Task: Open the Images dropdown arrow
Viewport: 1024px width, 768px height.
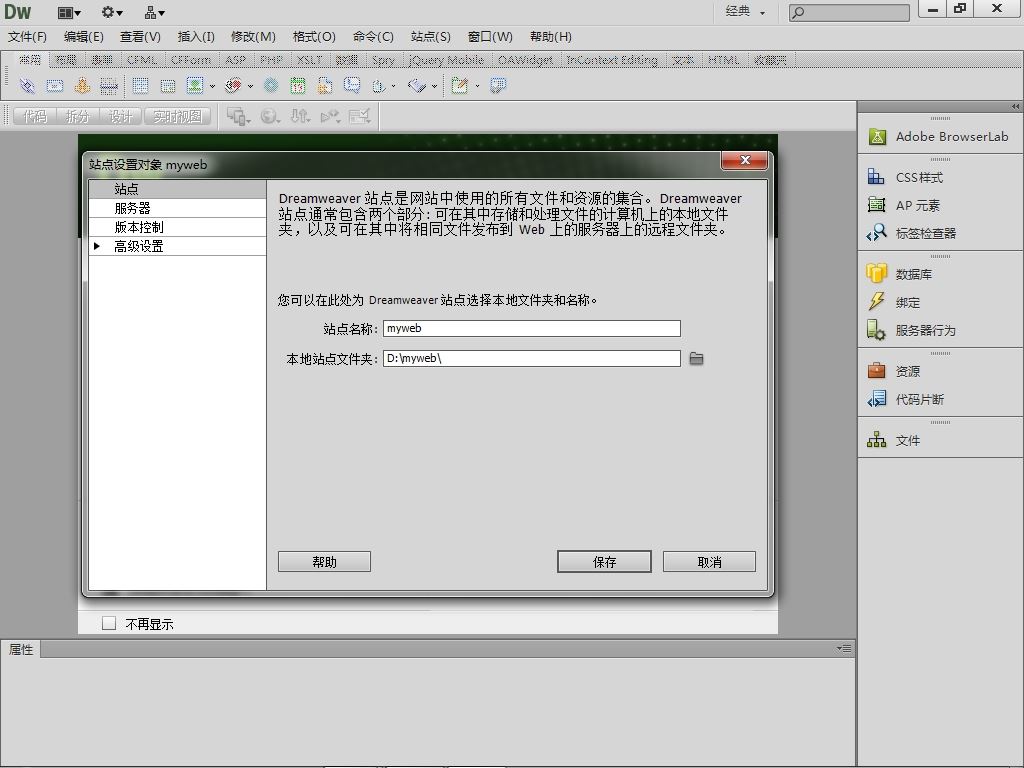Action: [212, 86]
